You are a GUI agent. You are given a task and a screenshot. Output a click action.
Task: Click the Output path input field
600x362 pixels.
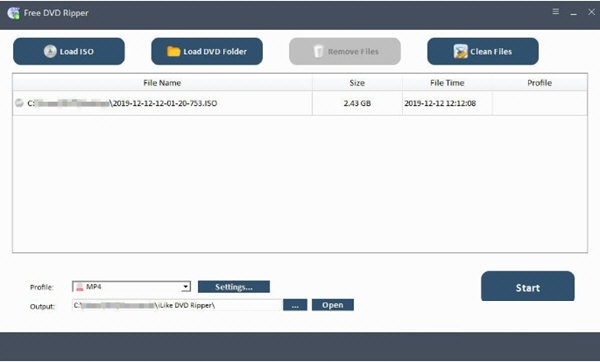click(177, 305)
